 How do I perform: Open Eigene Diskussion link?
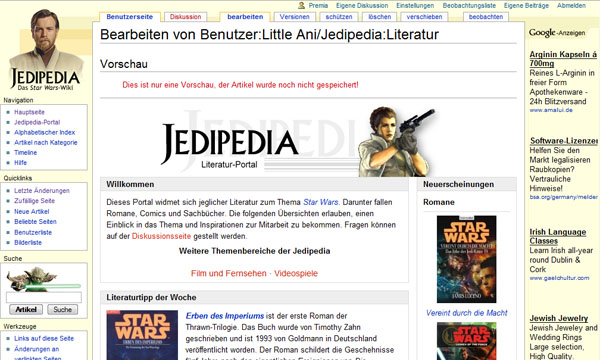362,5
